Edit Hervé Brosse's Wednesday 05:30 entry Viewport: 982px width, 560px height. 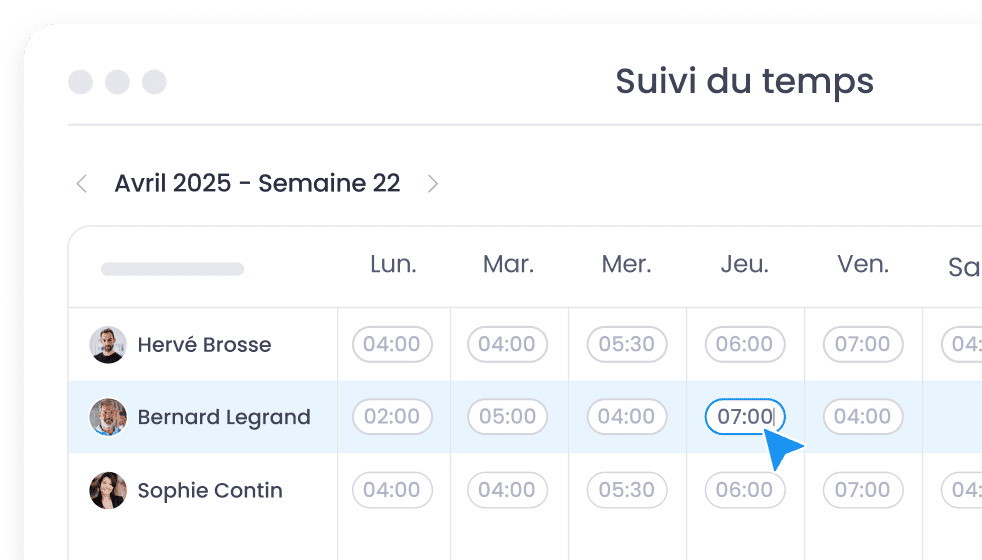point(626,345)
